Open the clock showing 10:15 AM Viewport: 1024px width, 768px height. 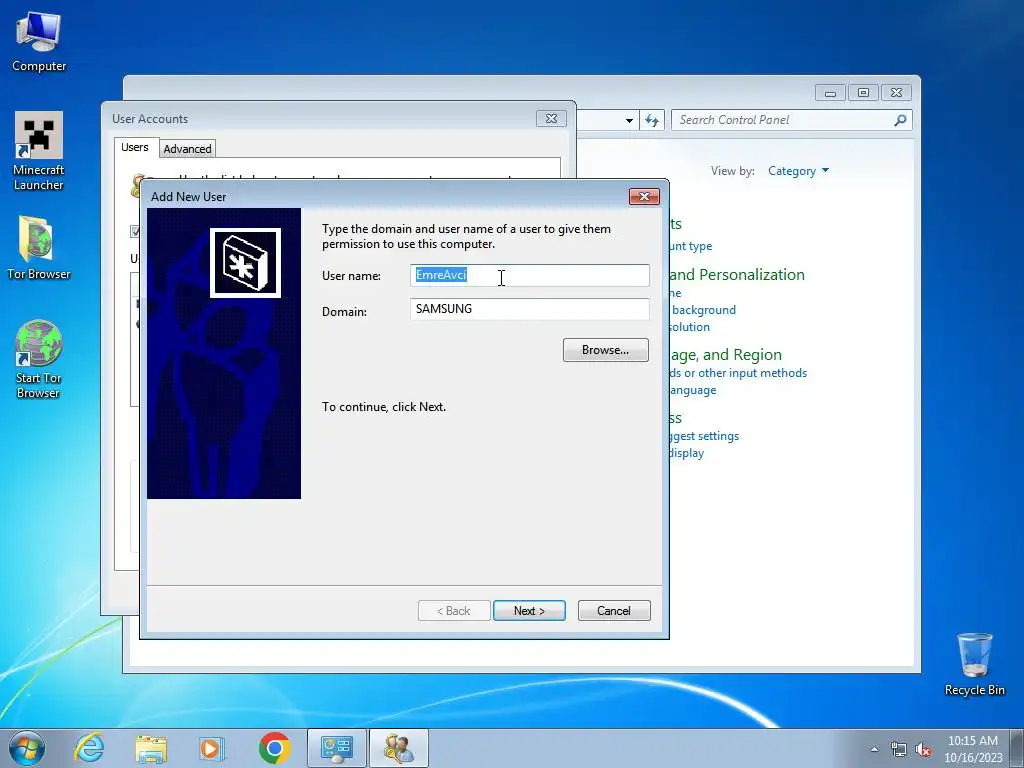coord(972,748)
